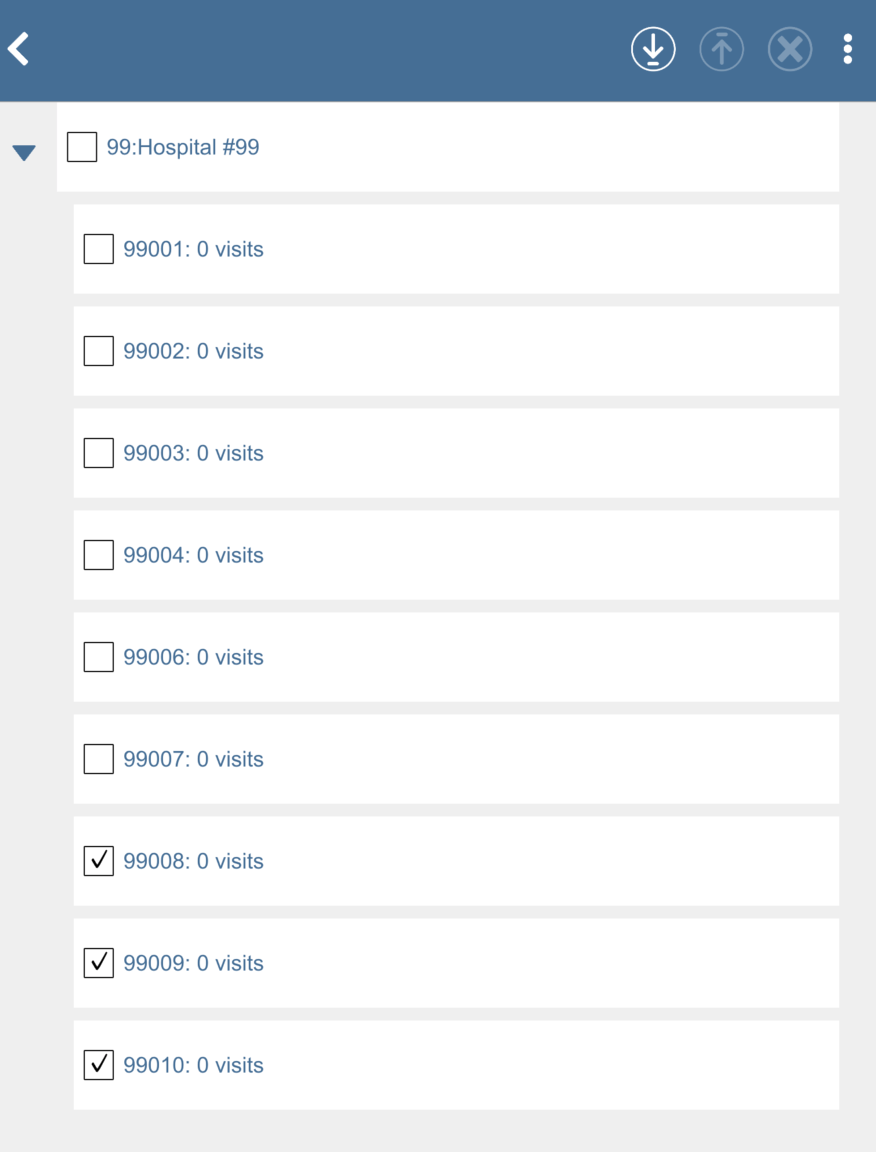Go back using the left arrow
The width and height of the screenshot is (876, 1152).
pos(19,49)
